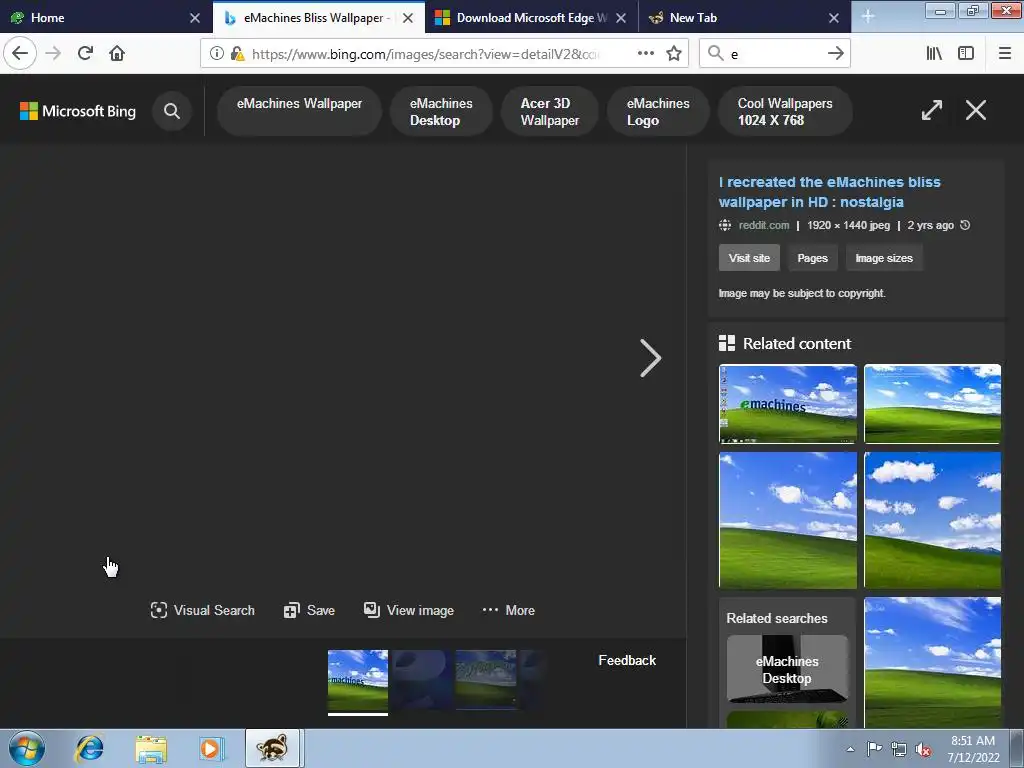This screenshot has width=1024, height=768.
Task: Click the Microsoft Bing logo
Action: tap(78, 111)
